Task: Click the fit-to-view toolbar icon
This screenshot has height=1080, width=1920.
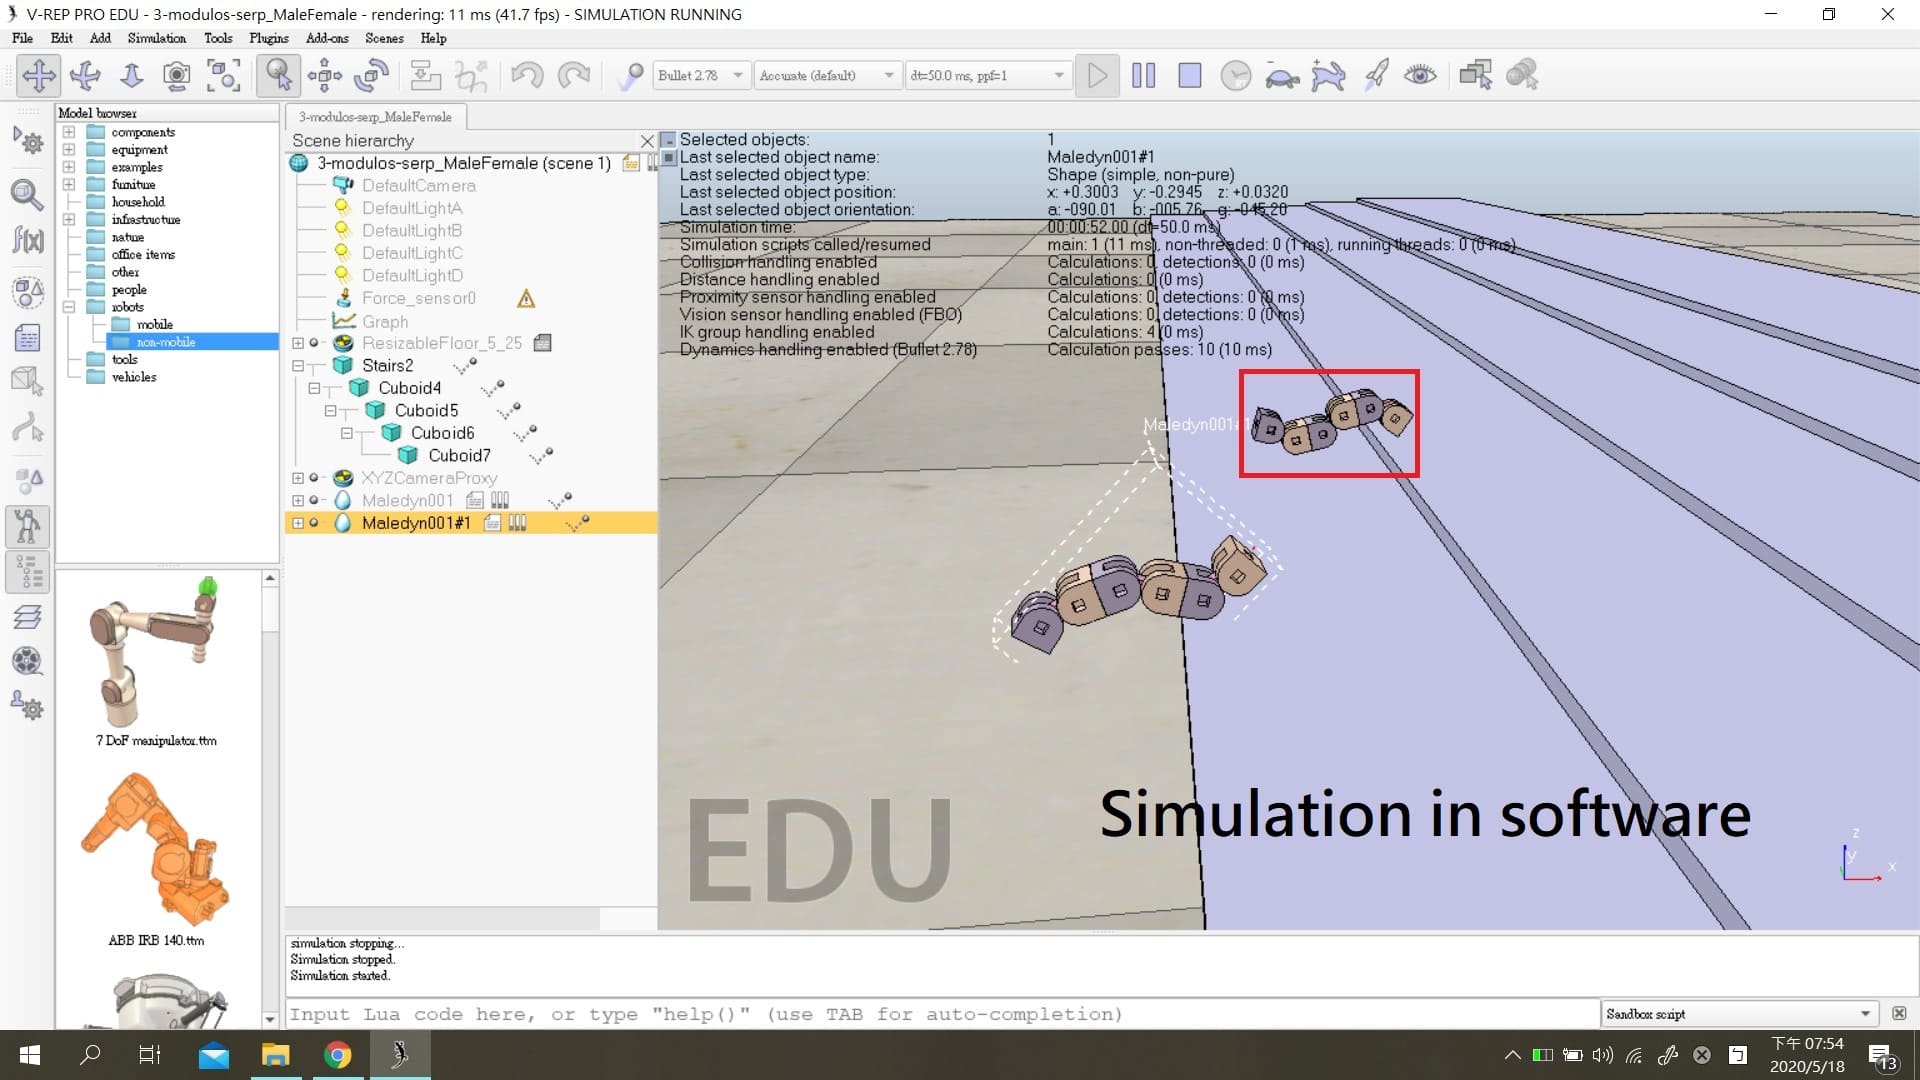Action: tap(224, 75)
